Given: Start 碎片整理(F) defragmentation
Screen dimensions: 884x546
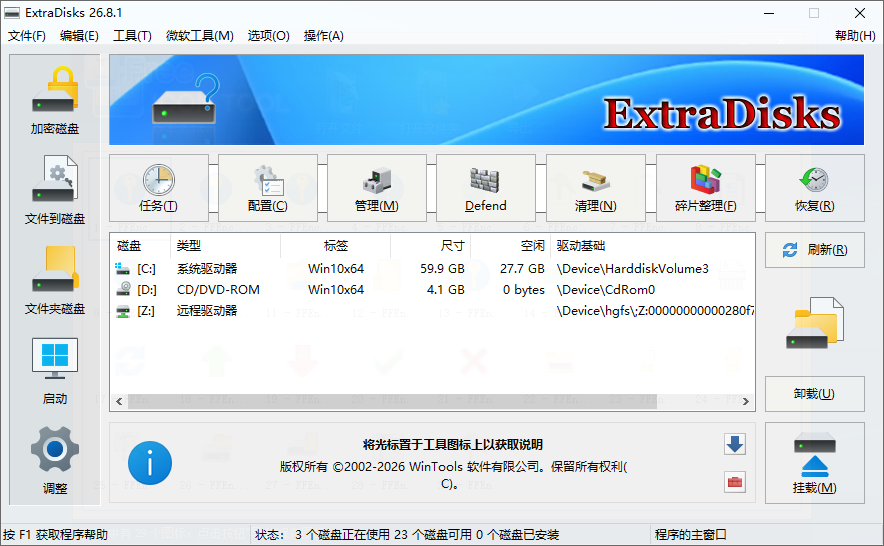Looking at the screenshot, I should coord(705,188).
